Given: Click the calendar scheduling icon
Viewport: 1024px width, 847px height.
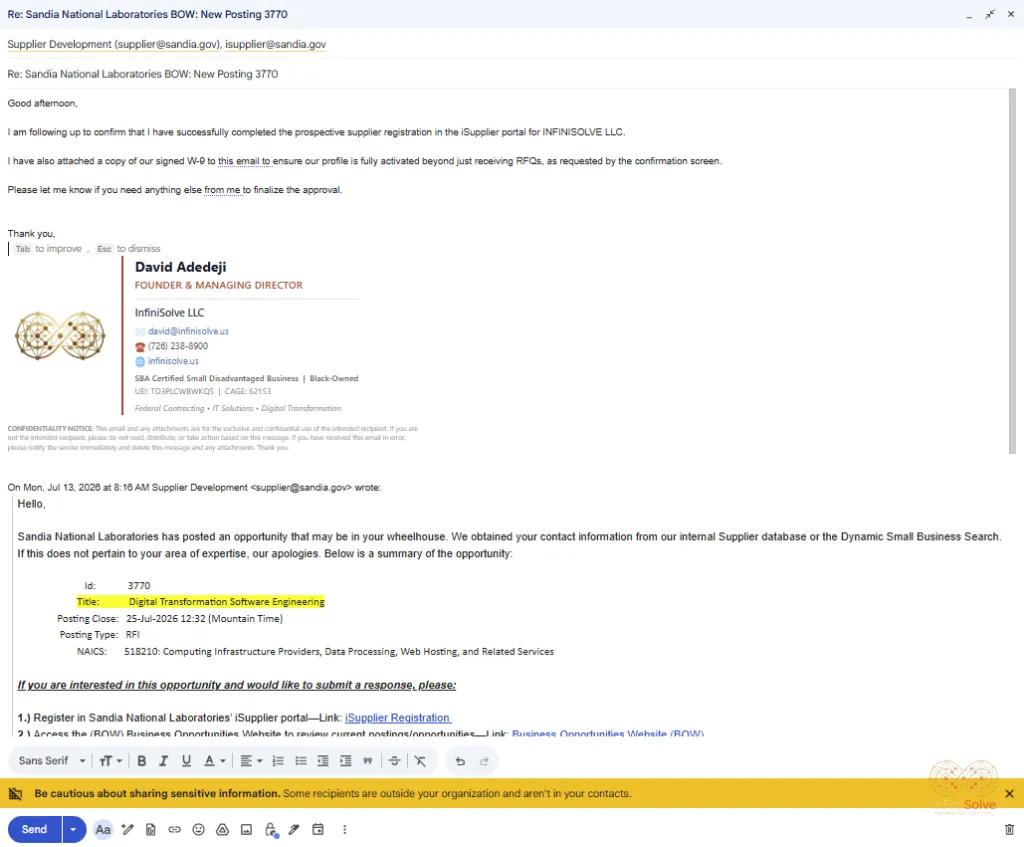Looking at the screenshot, I should (x=318, y=829).
